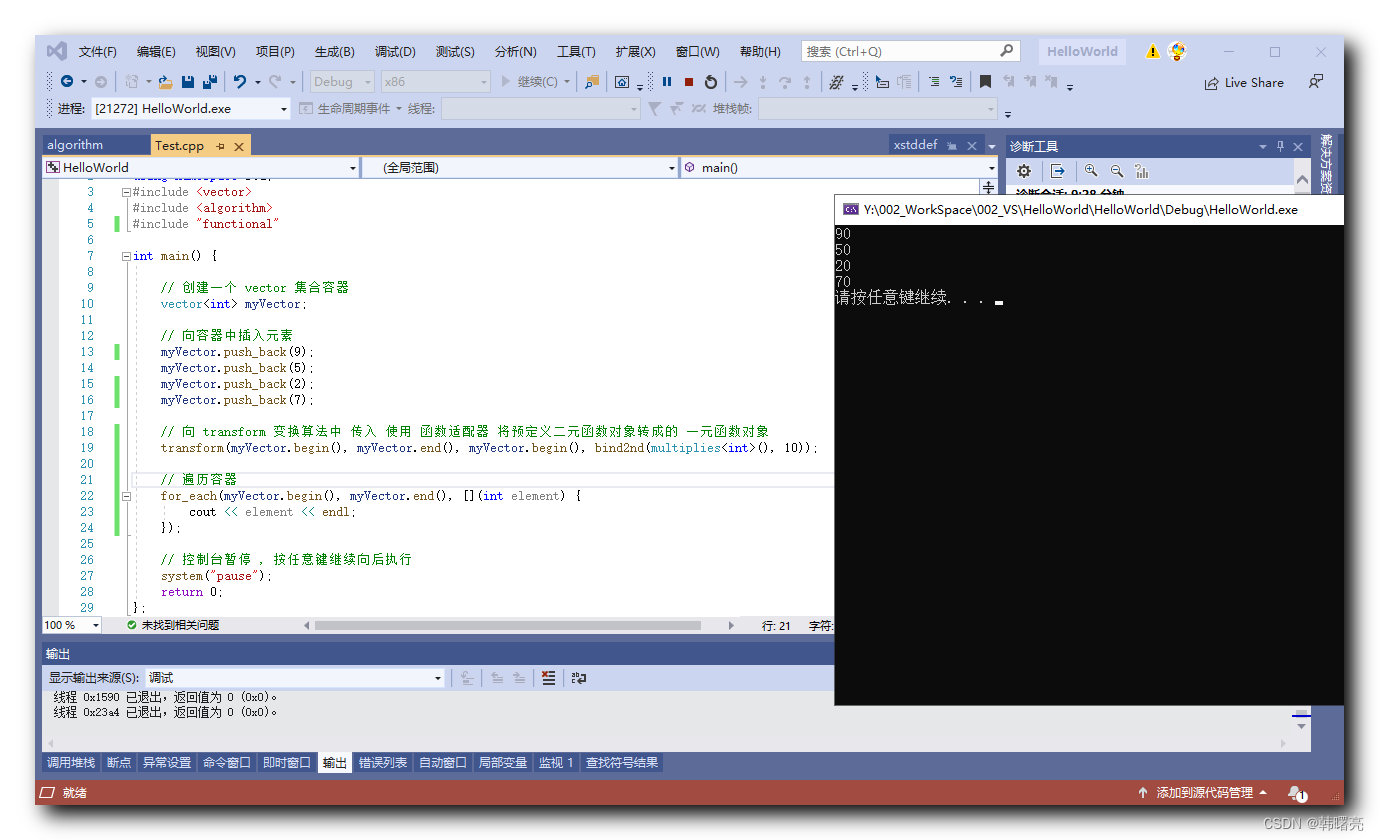The image size is (1379, 840).
Task: Click zoom in icon in diagnostic tools
Action: coord(1091,172)
